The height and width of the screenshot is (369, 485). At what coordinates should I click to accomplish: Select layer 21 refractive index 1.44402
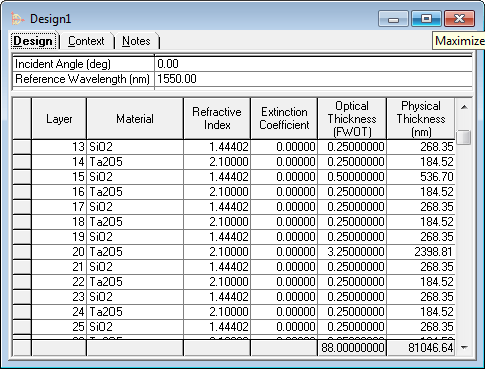[217, 267]
